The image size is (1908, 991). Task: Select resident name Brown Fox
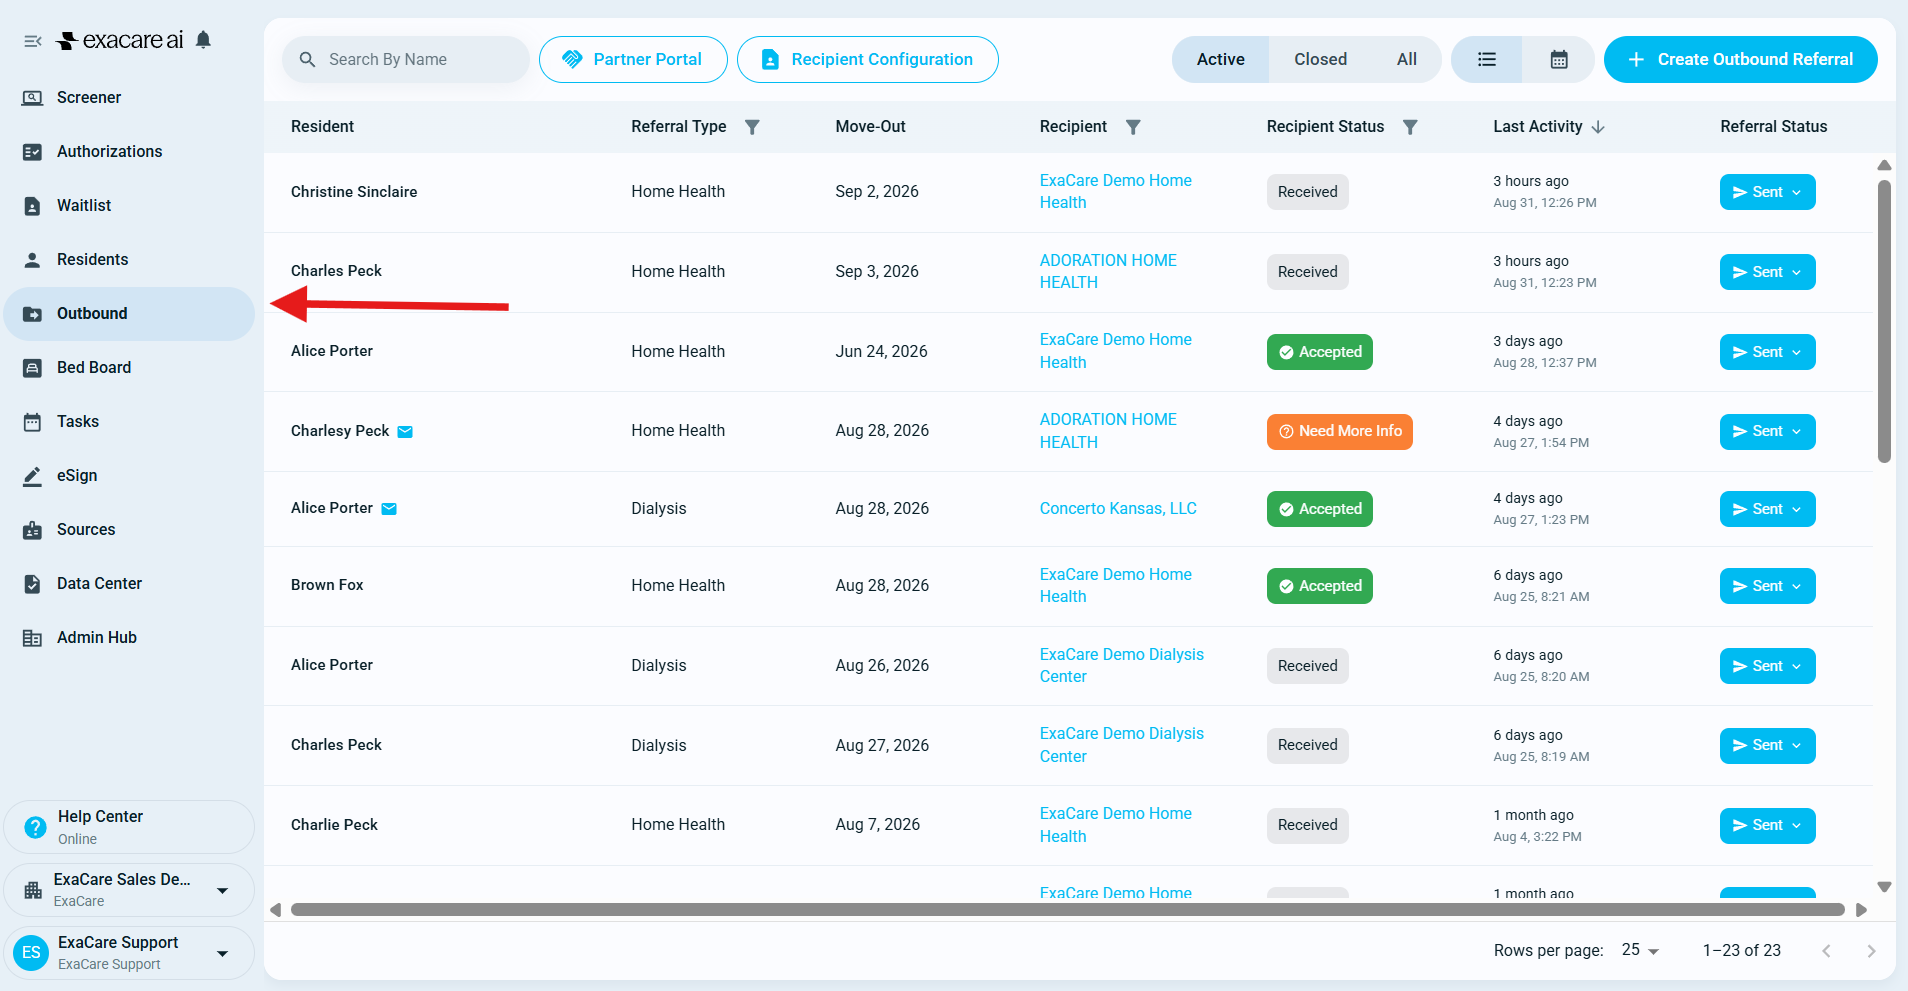coord(327,586)
